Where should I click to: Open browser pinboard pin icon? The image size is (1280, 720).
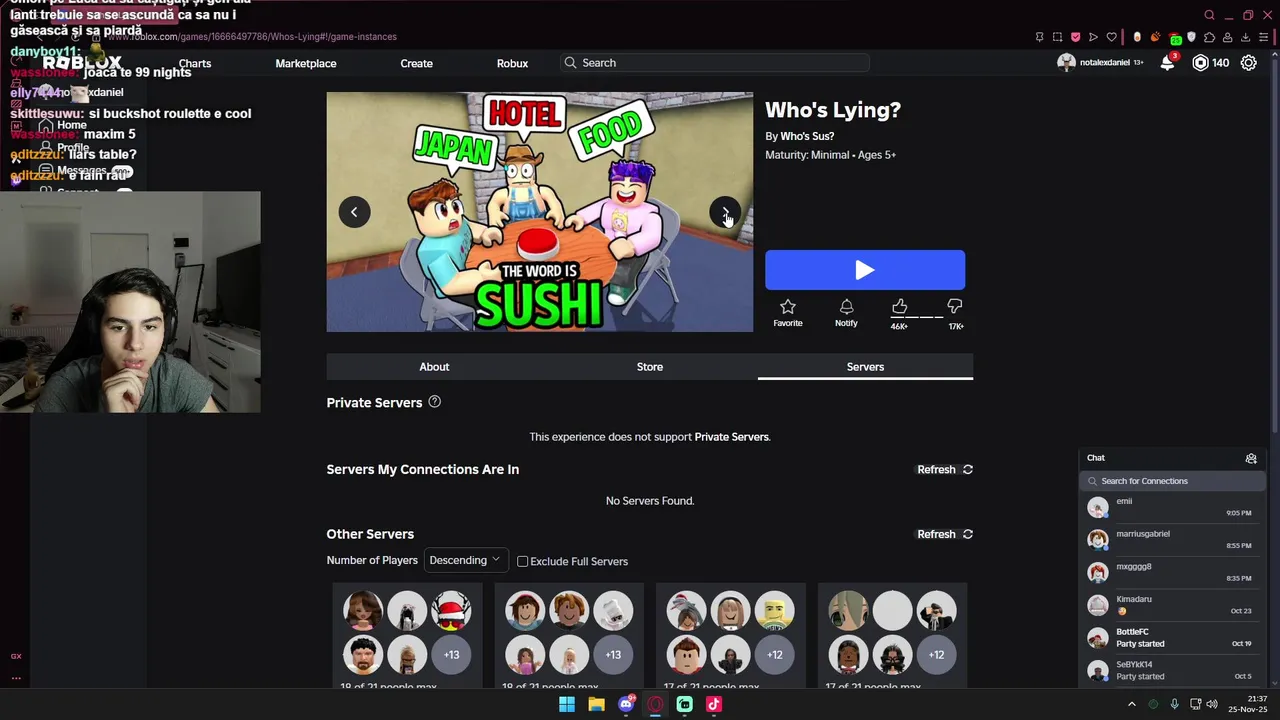pyautogui.click(x=1039, y=37)
